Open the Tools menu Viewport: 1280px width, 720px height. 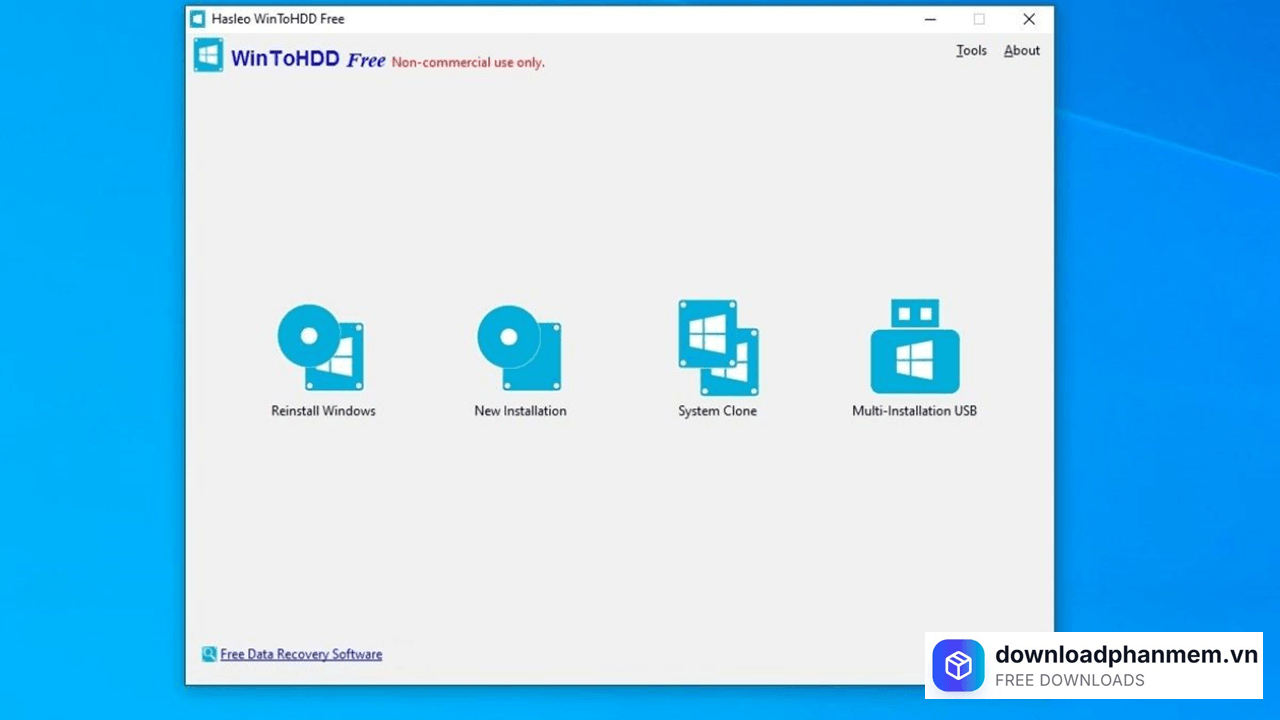[970, 50]
